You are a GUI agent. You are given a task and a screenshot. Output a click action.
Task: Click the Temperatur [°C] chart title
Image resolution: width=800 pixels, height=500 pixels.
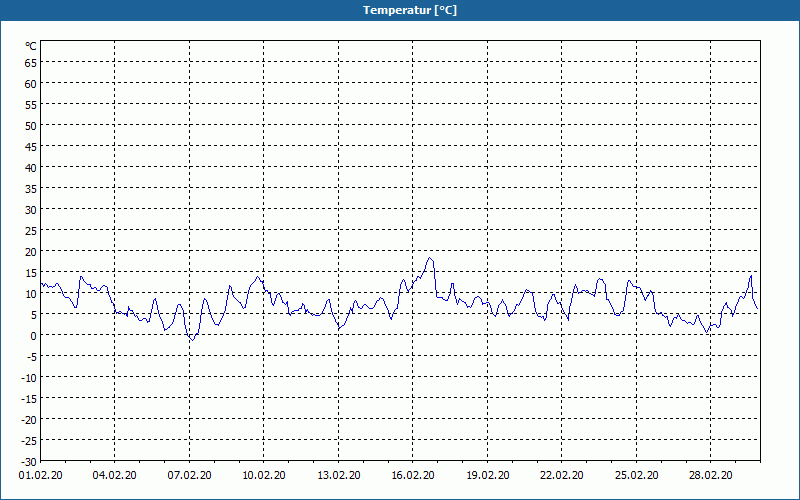(x=410, y=10)
